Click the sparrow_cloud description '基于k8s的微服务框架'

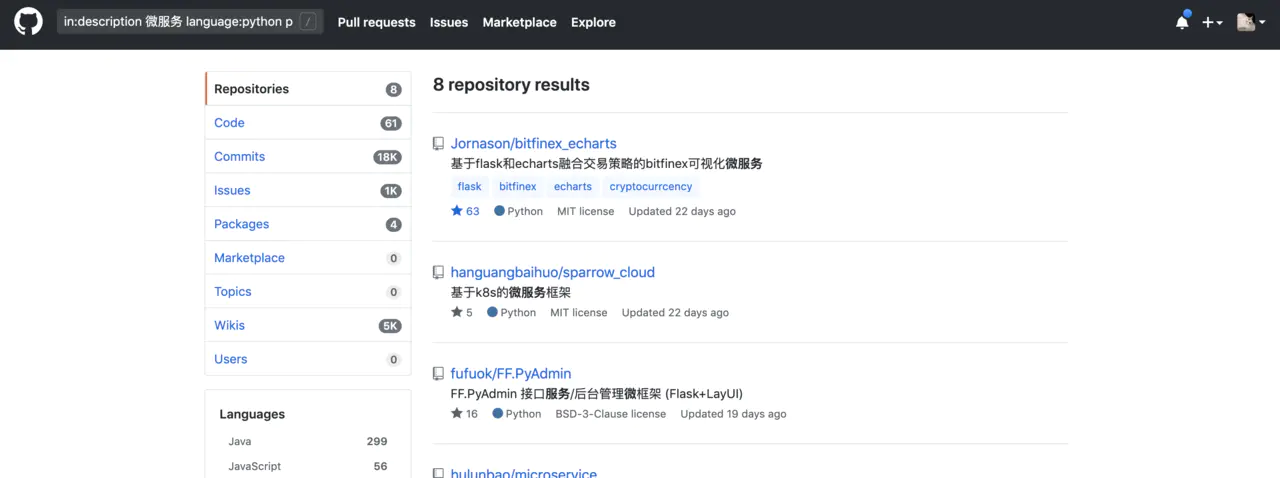510,292
